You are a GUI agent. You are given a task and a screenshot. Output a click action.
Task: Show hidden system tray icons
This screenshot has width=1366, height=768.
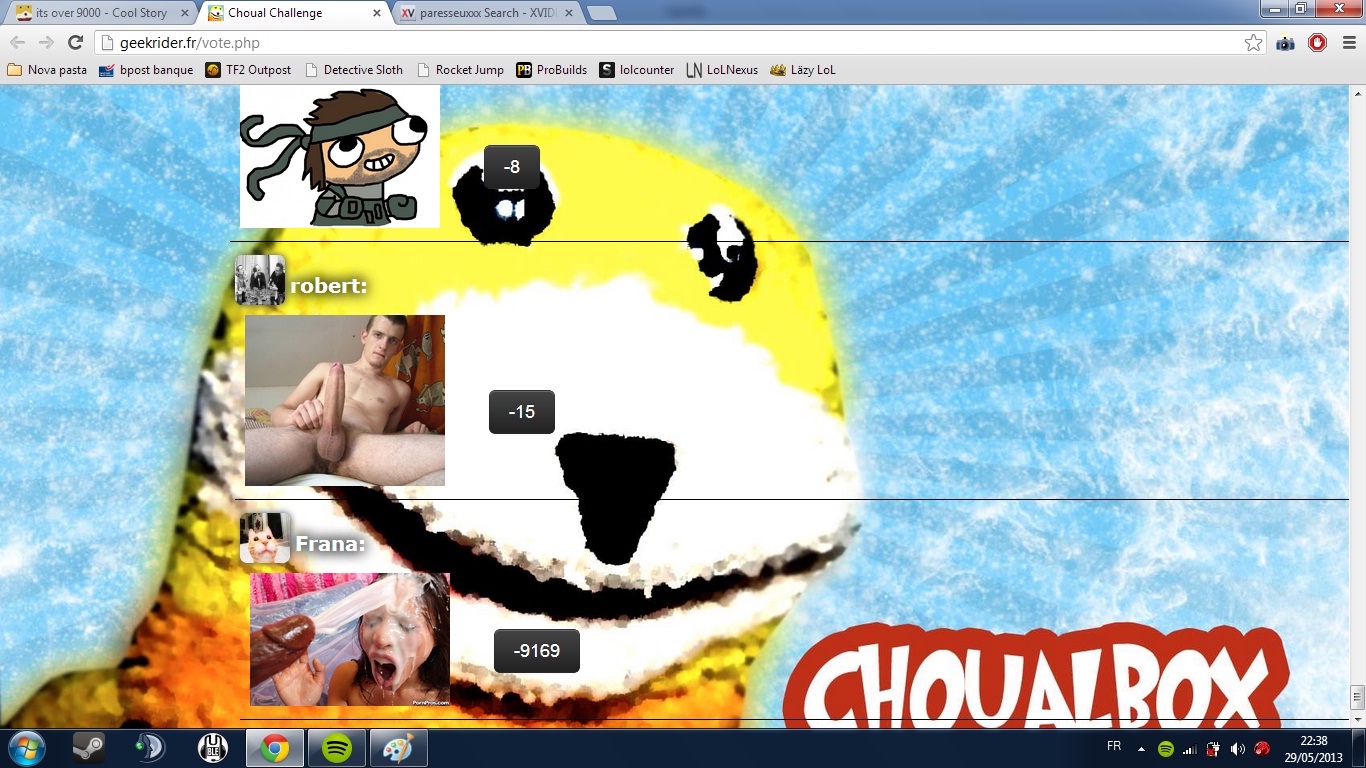1141,749
